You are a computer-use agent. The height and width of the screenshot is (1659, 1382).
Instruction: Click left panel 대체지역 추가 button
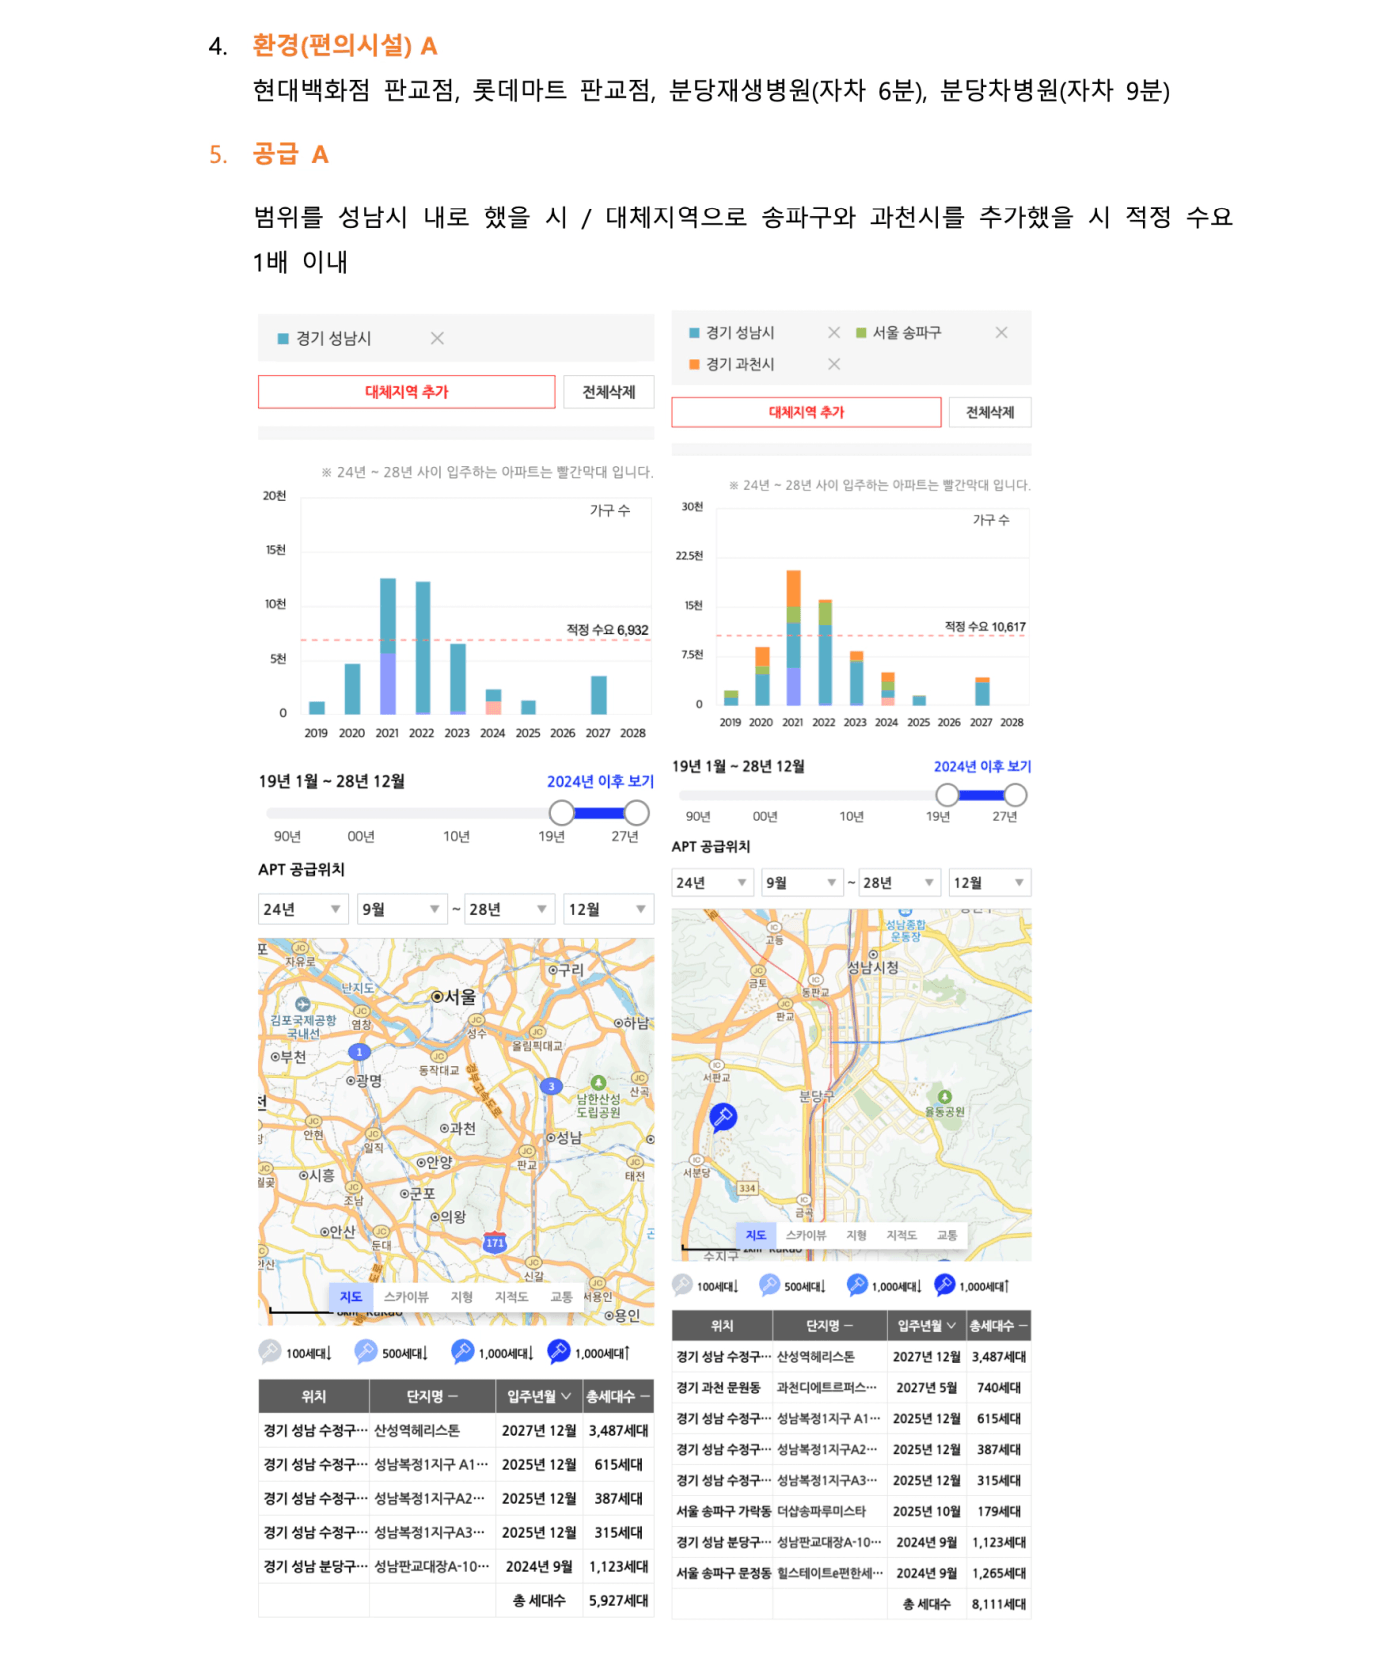406,392
